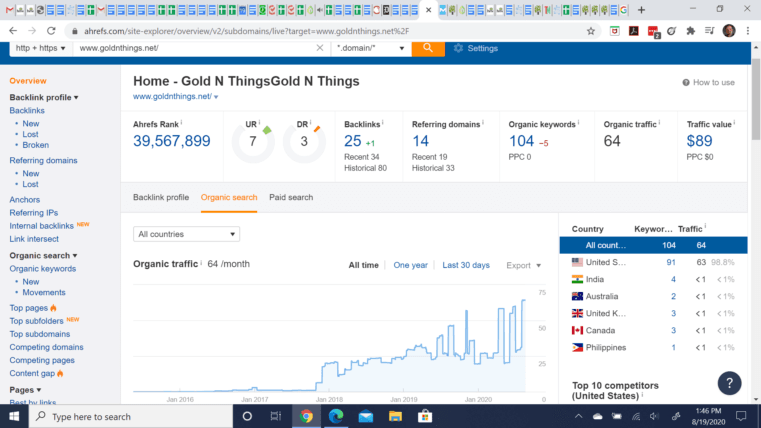Expand the www.goldnthings.net URL arrow

tap(216, 97)
